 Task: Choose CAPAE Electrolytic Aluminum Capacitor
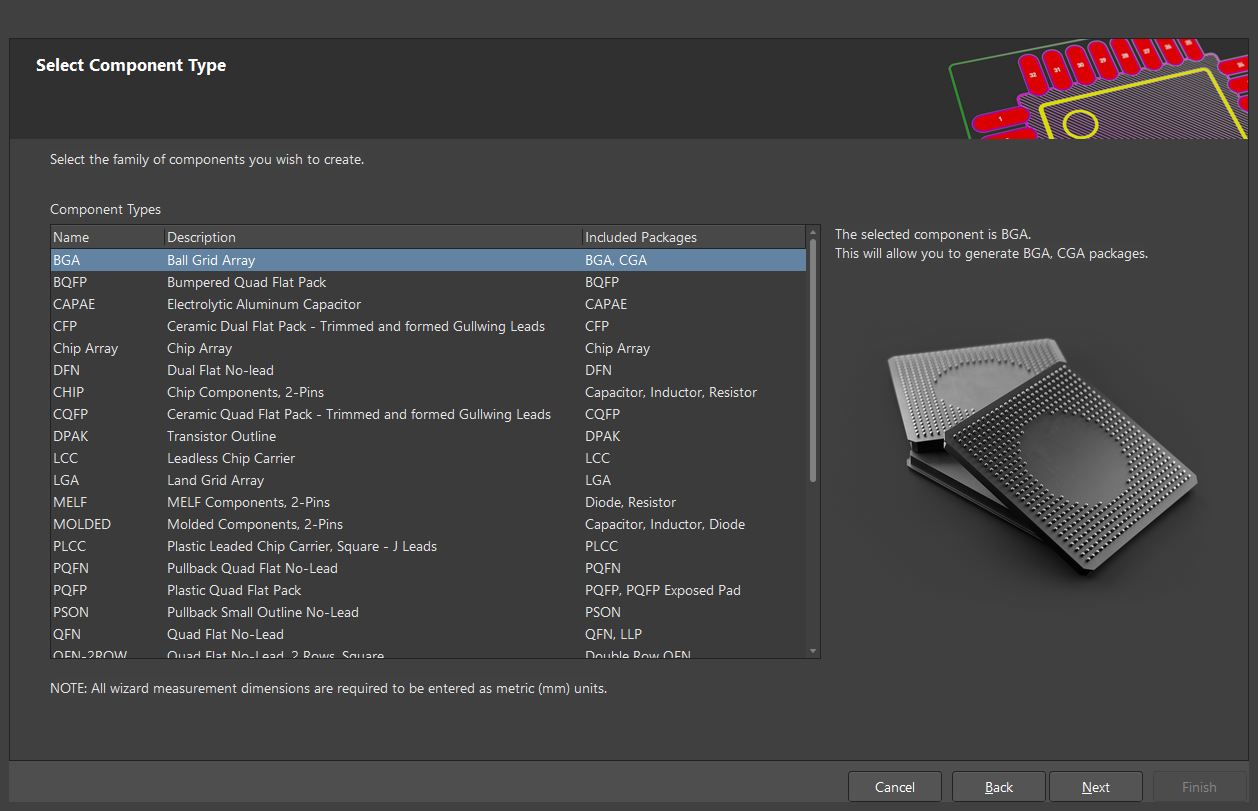coord(428,304)
